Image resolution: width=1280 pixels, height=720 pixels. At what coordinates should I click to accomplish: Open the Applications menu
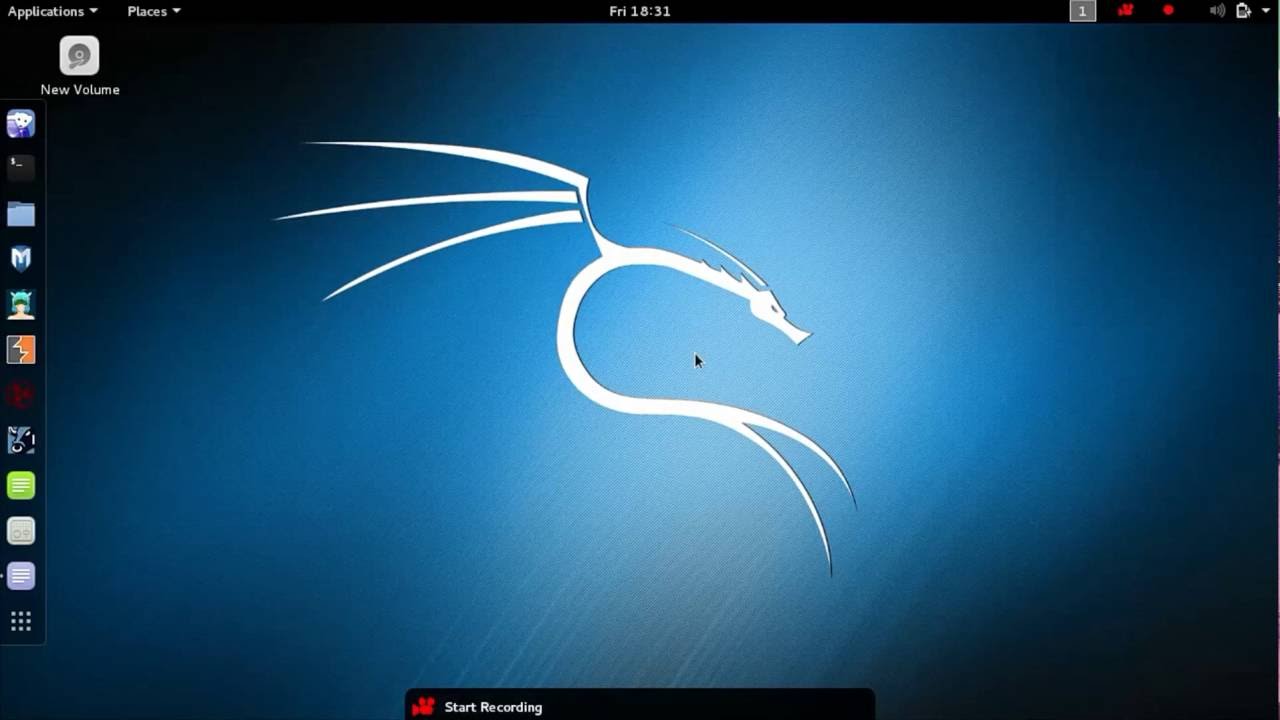pos(53,11)
